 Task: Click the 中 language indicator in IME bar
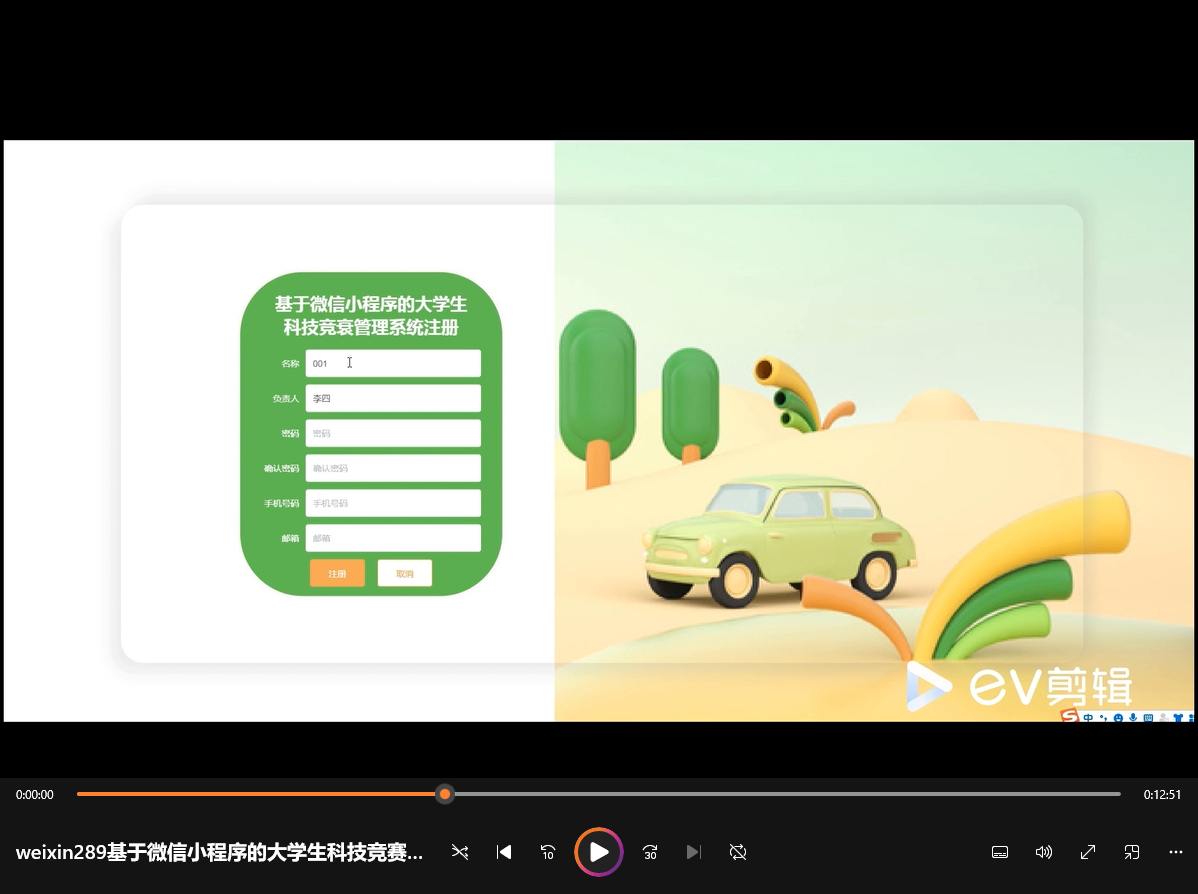(x=1088, y=717)
